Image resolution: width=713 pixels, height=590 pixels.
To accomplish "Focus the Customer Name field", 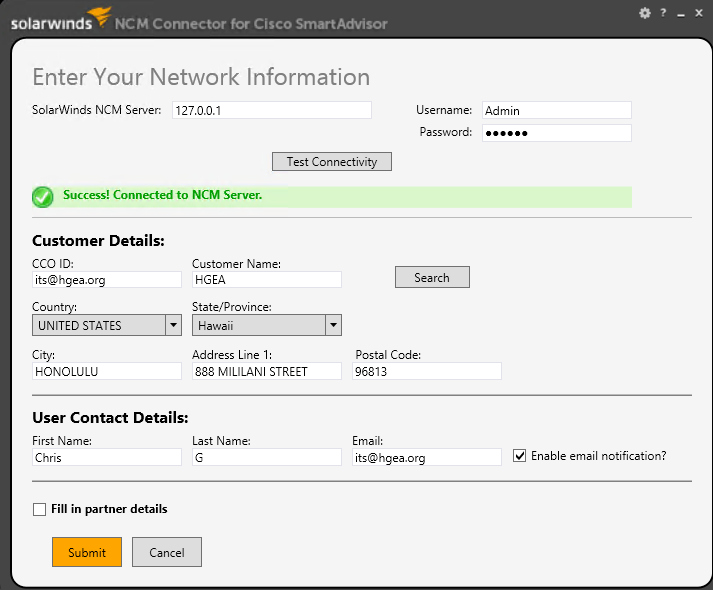I will (x=266, y=280).
